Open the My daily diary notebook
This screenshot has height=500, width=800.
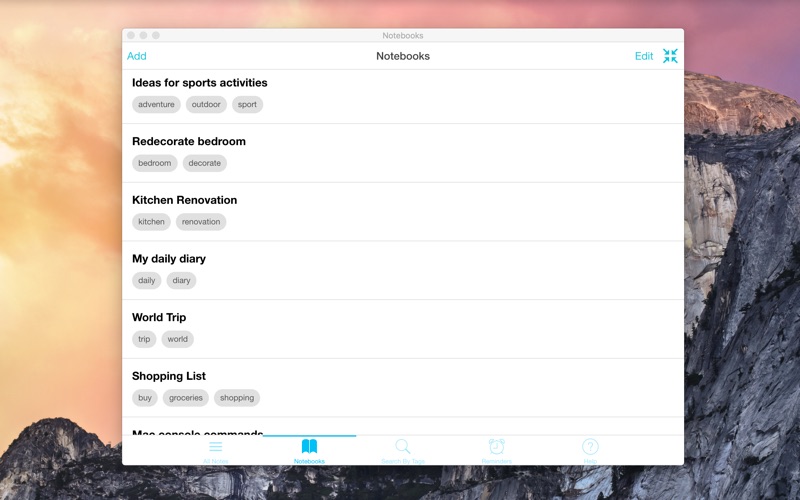pyautogui.click(x=403, y=270)
